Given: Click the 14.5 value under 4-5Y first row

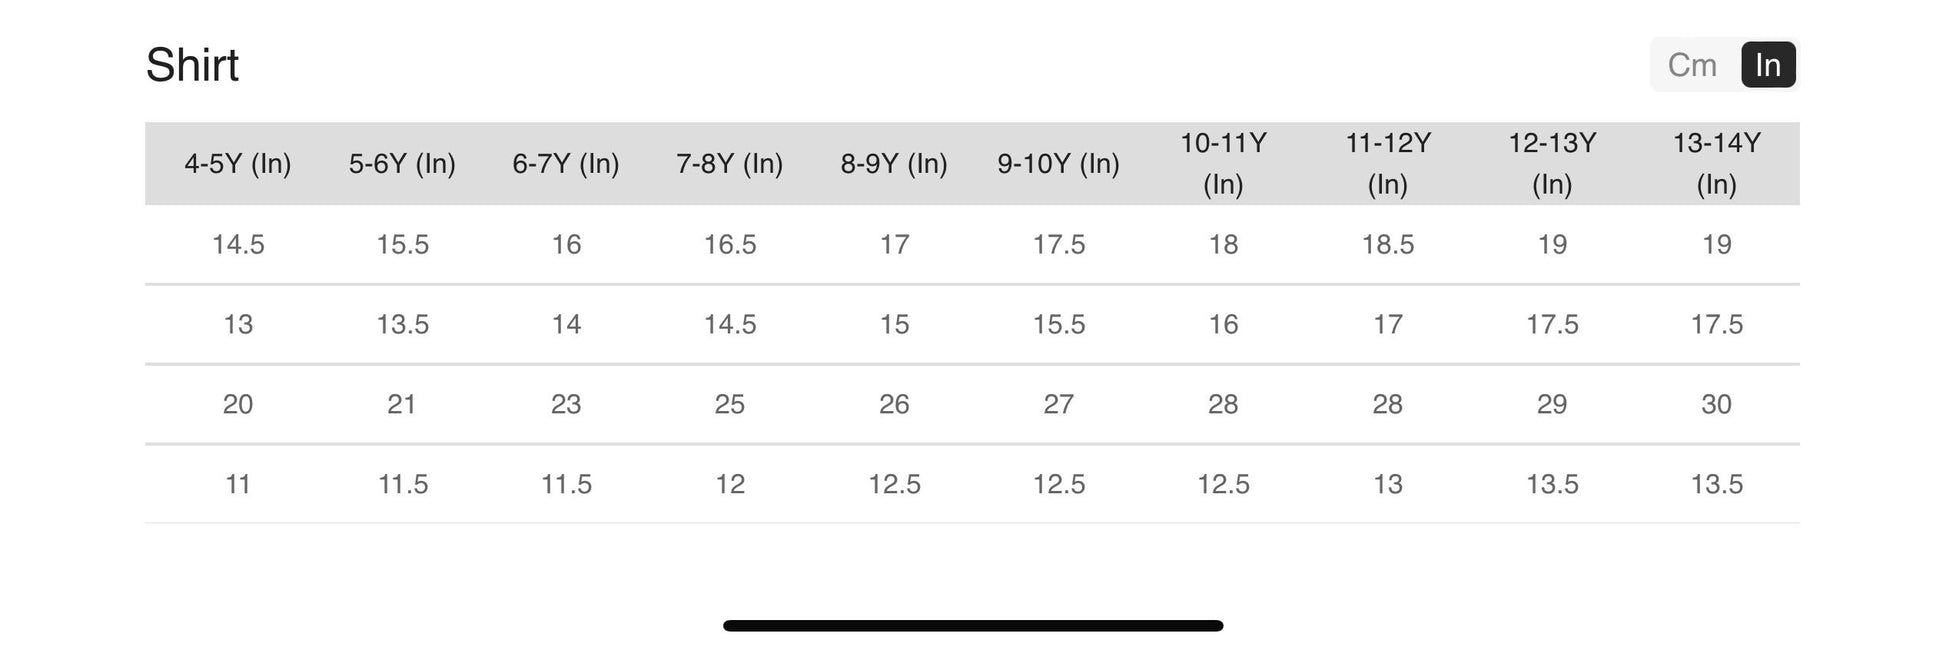Looking at the screenshot, I should 238,244.
